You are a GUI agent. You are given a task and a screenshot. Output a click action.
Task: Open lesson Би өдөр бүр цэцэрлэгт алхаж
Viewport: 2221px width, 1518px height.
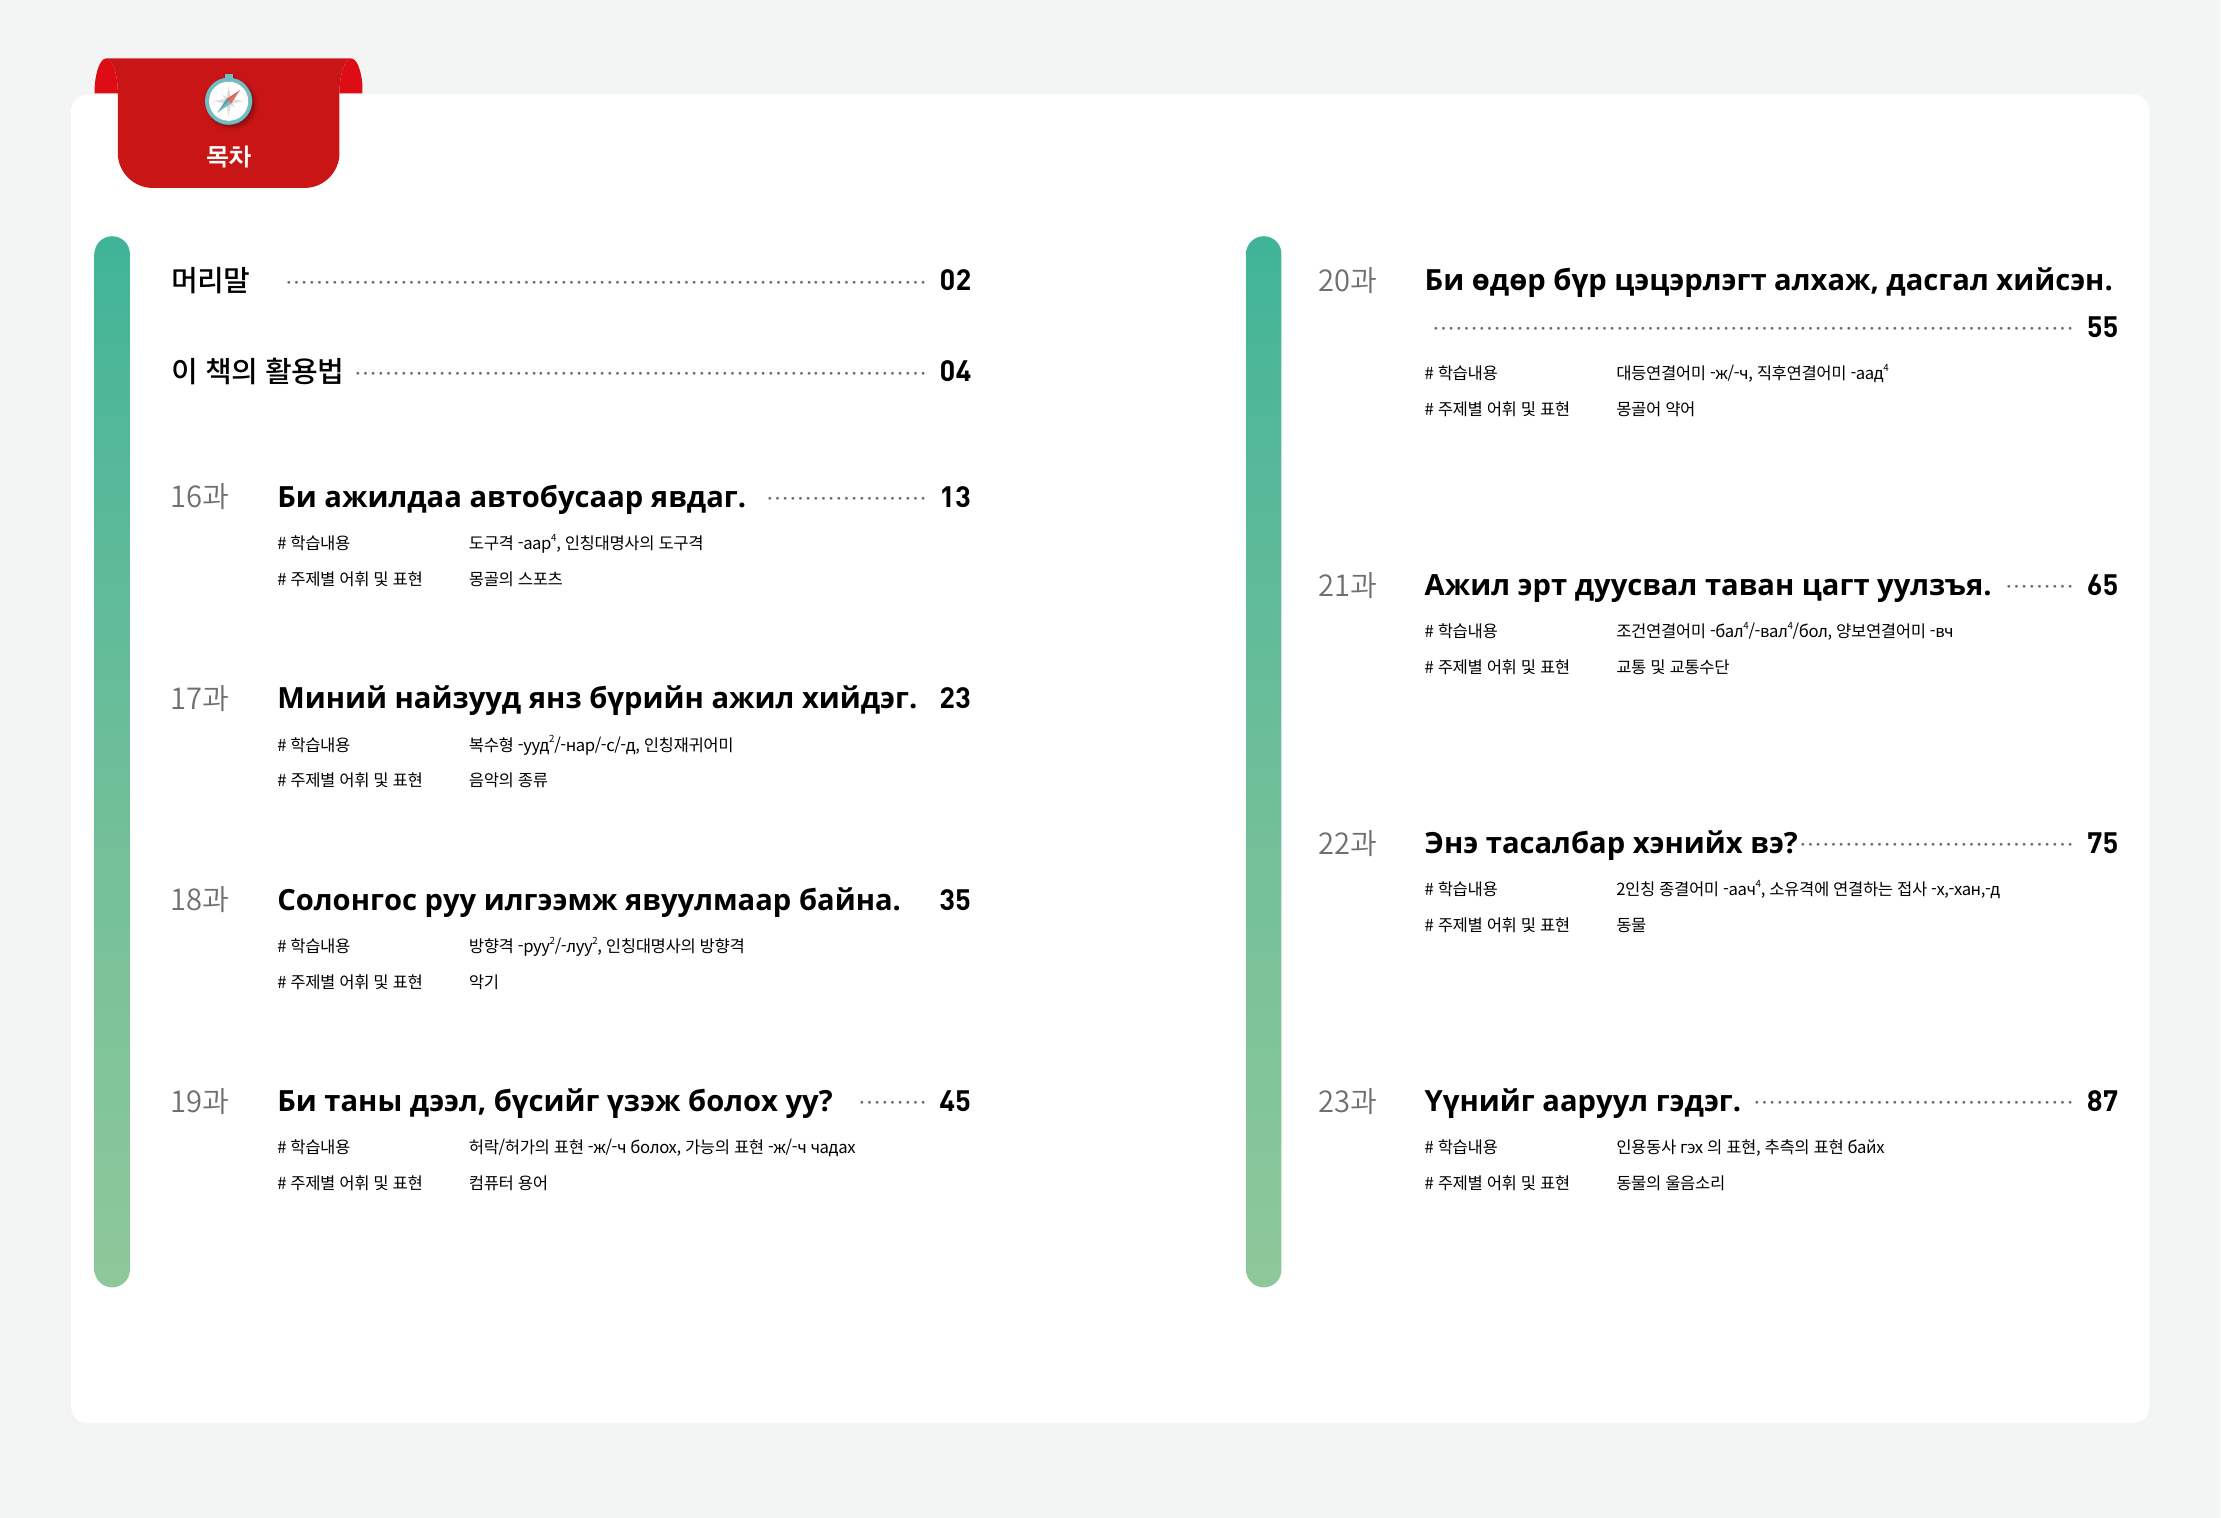(x=1767, y=280)
